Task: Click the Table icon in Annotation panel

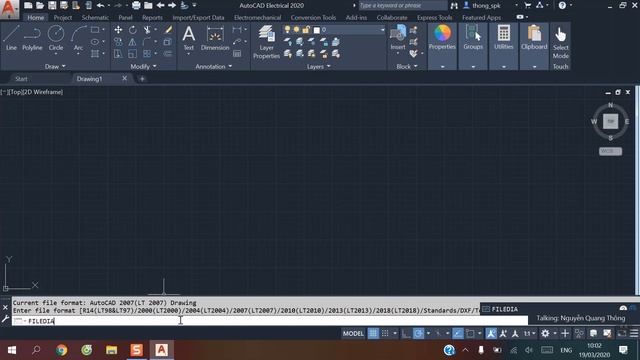Action: [237, 53]
